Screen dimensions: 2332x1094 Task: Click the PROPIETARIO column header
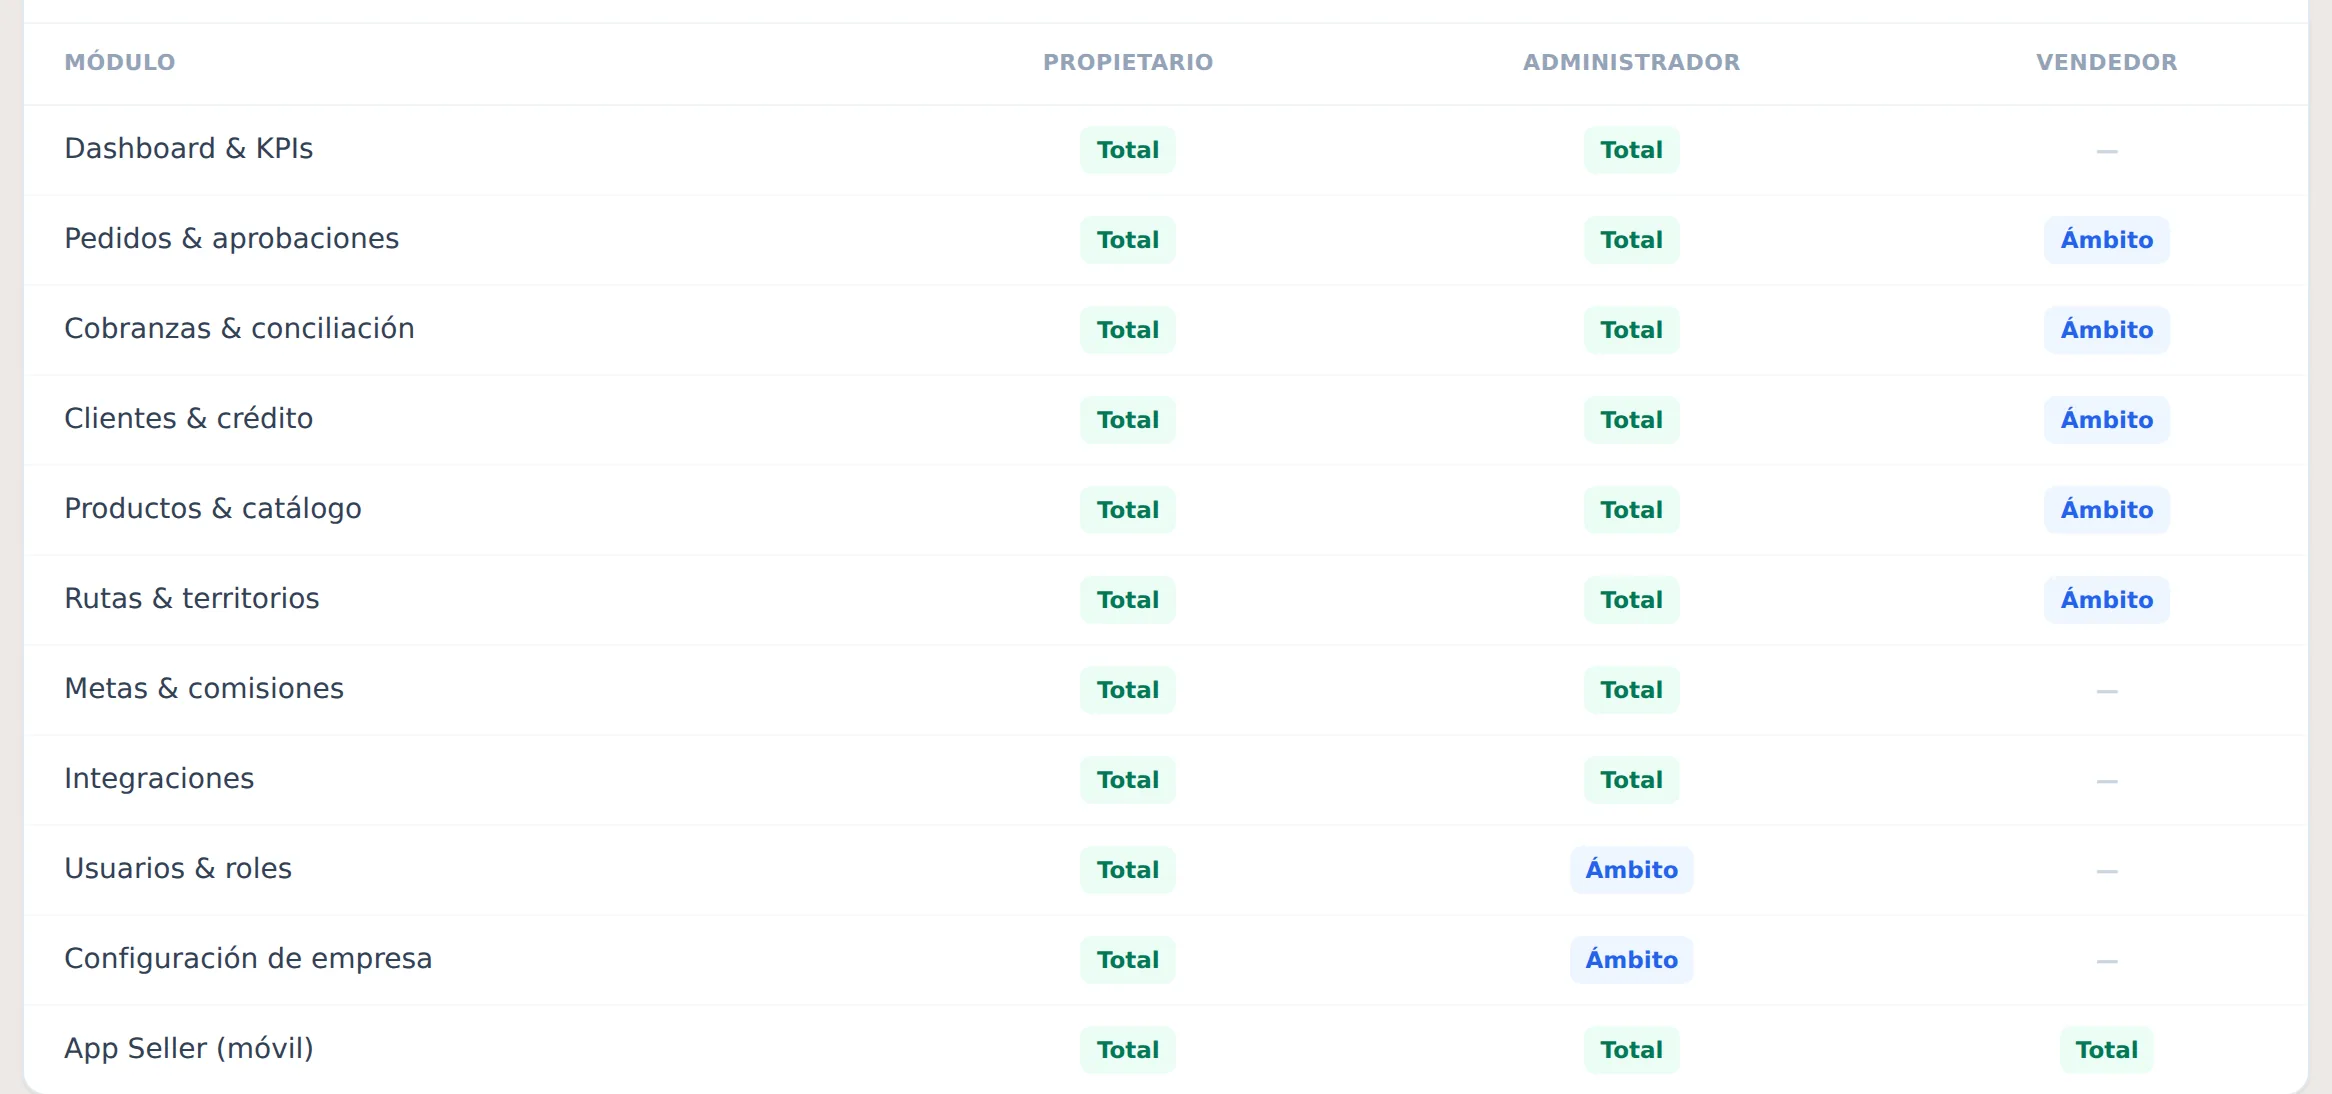coord(1128,62)
